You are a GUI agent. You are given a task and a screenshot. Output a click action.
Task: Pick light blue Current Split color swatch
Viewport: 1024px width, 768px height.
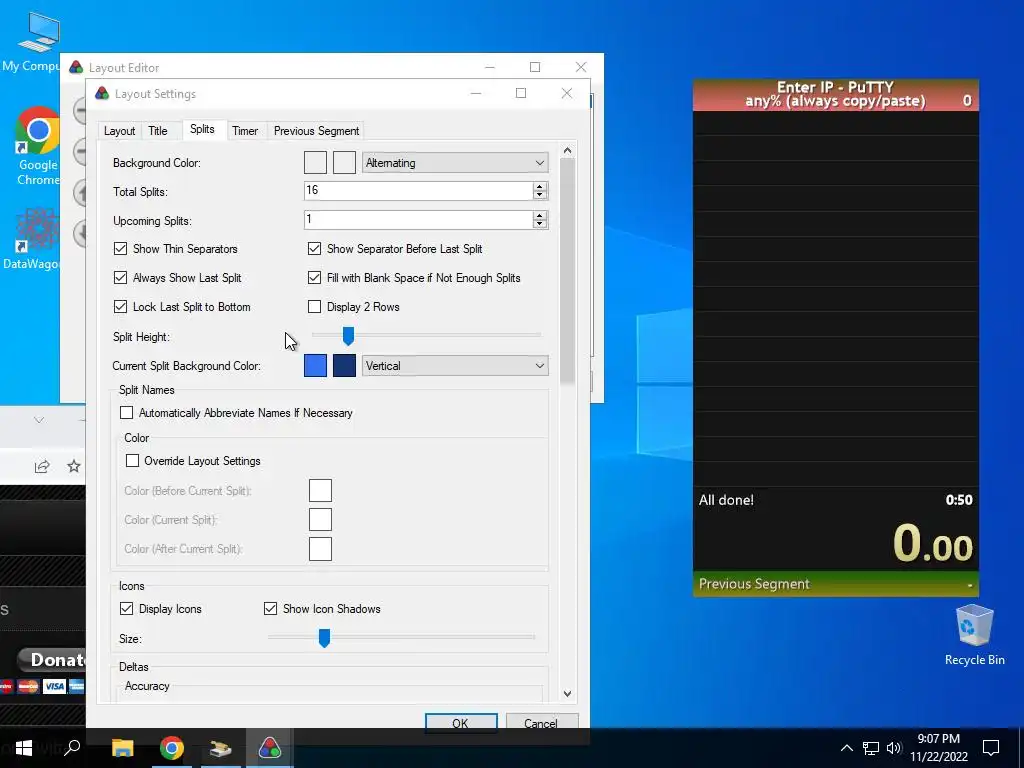click(315, 366)
